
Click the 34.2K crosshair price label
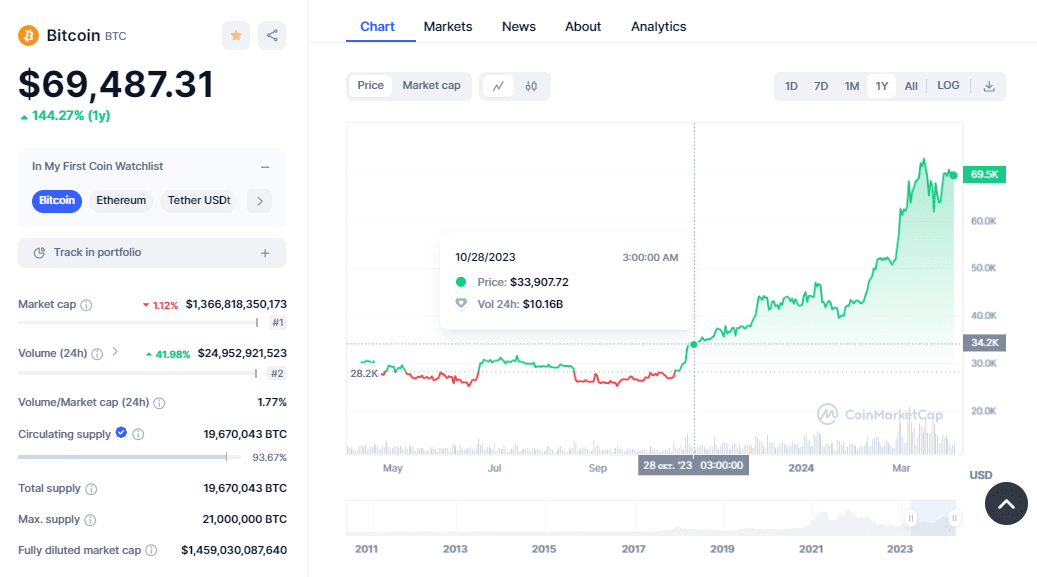click(x=984, y=343)
